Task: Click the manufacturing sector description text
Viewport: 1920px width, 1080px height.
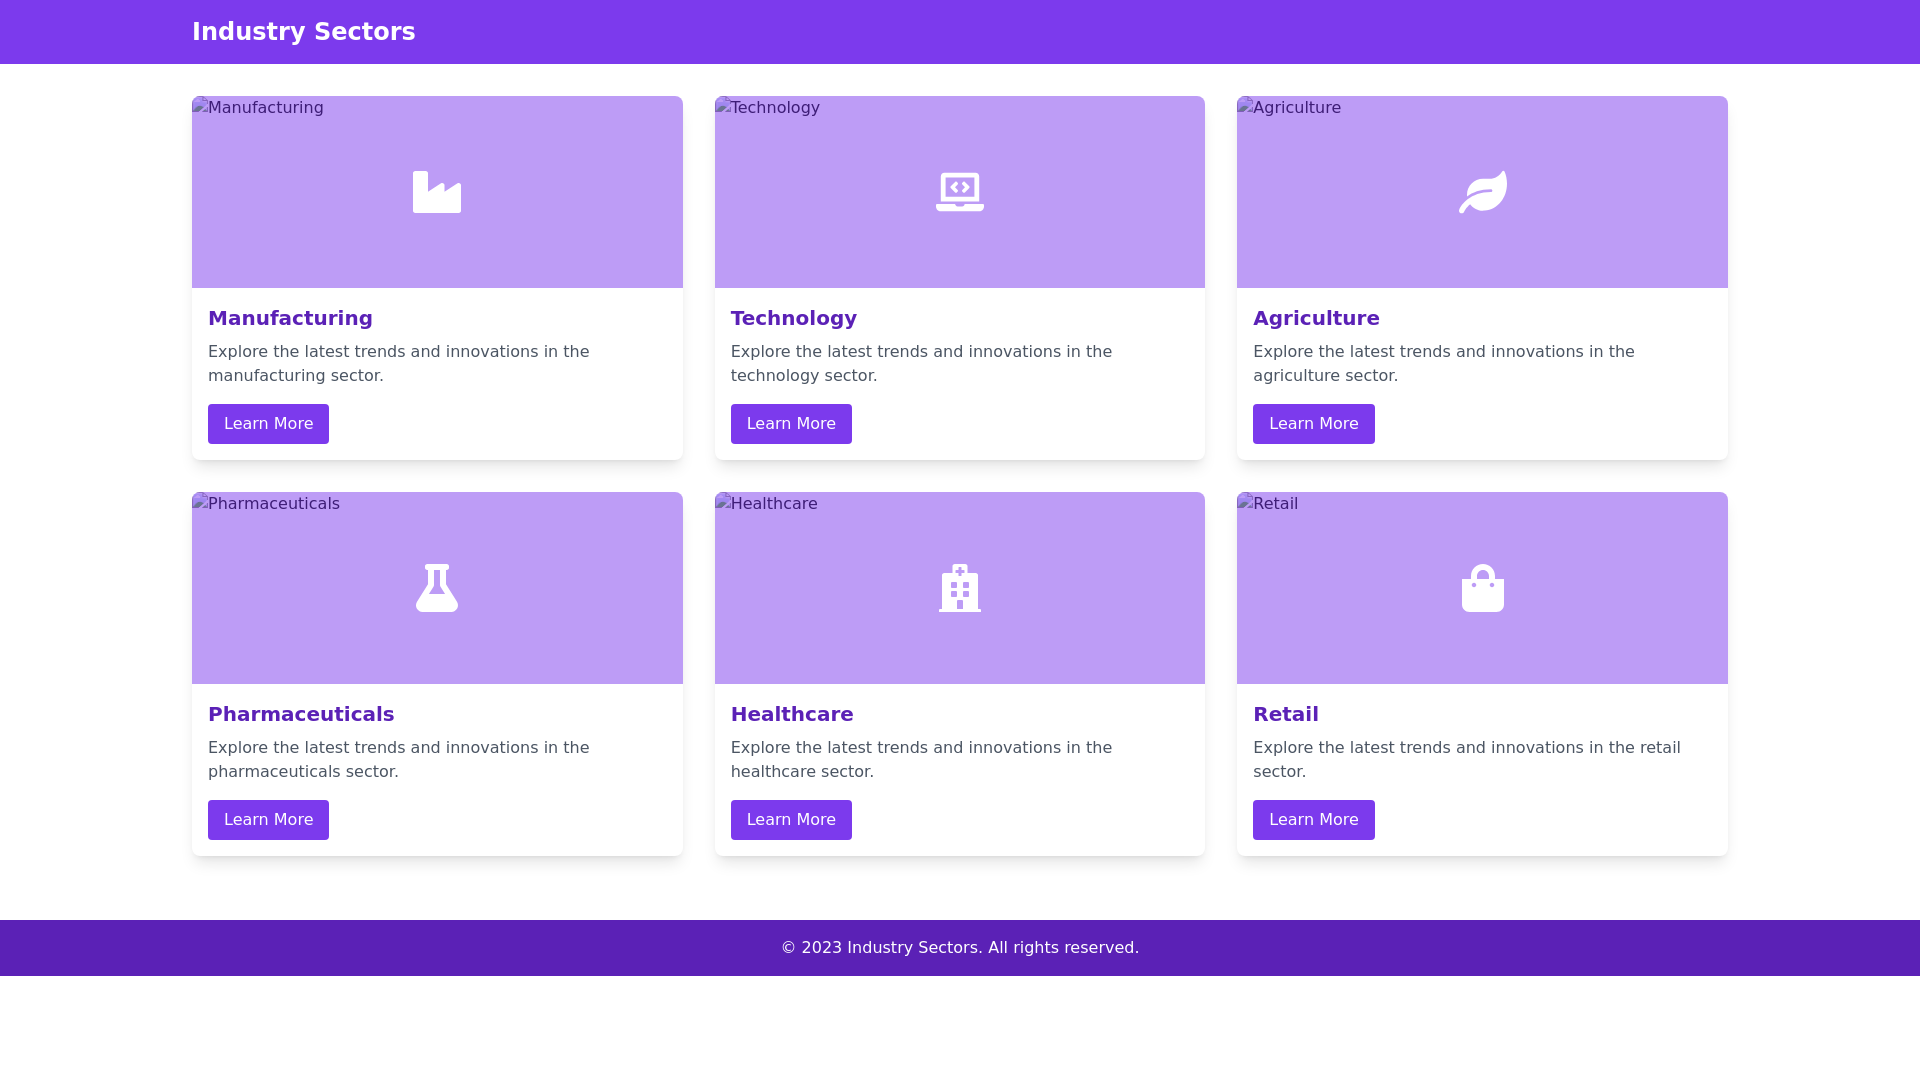Action: tap(399, 364)
